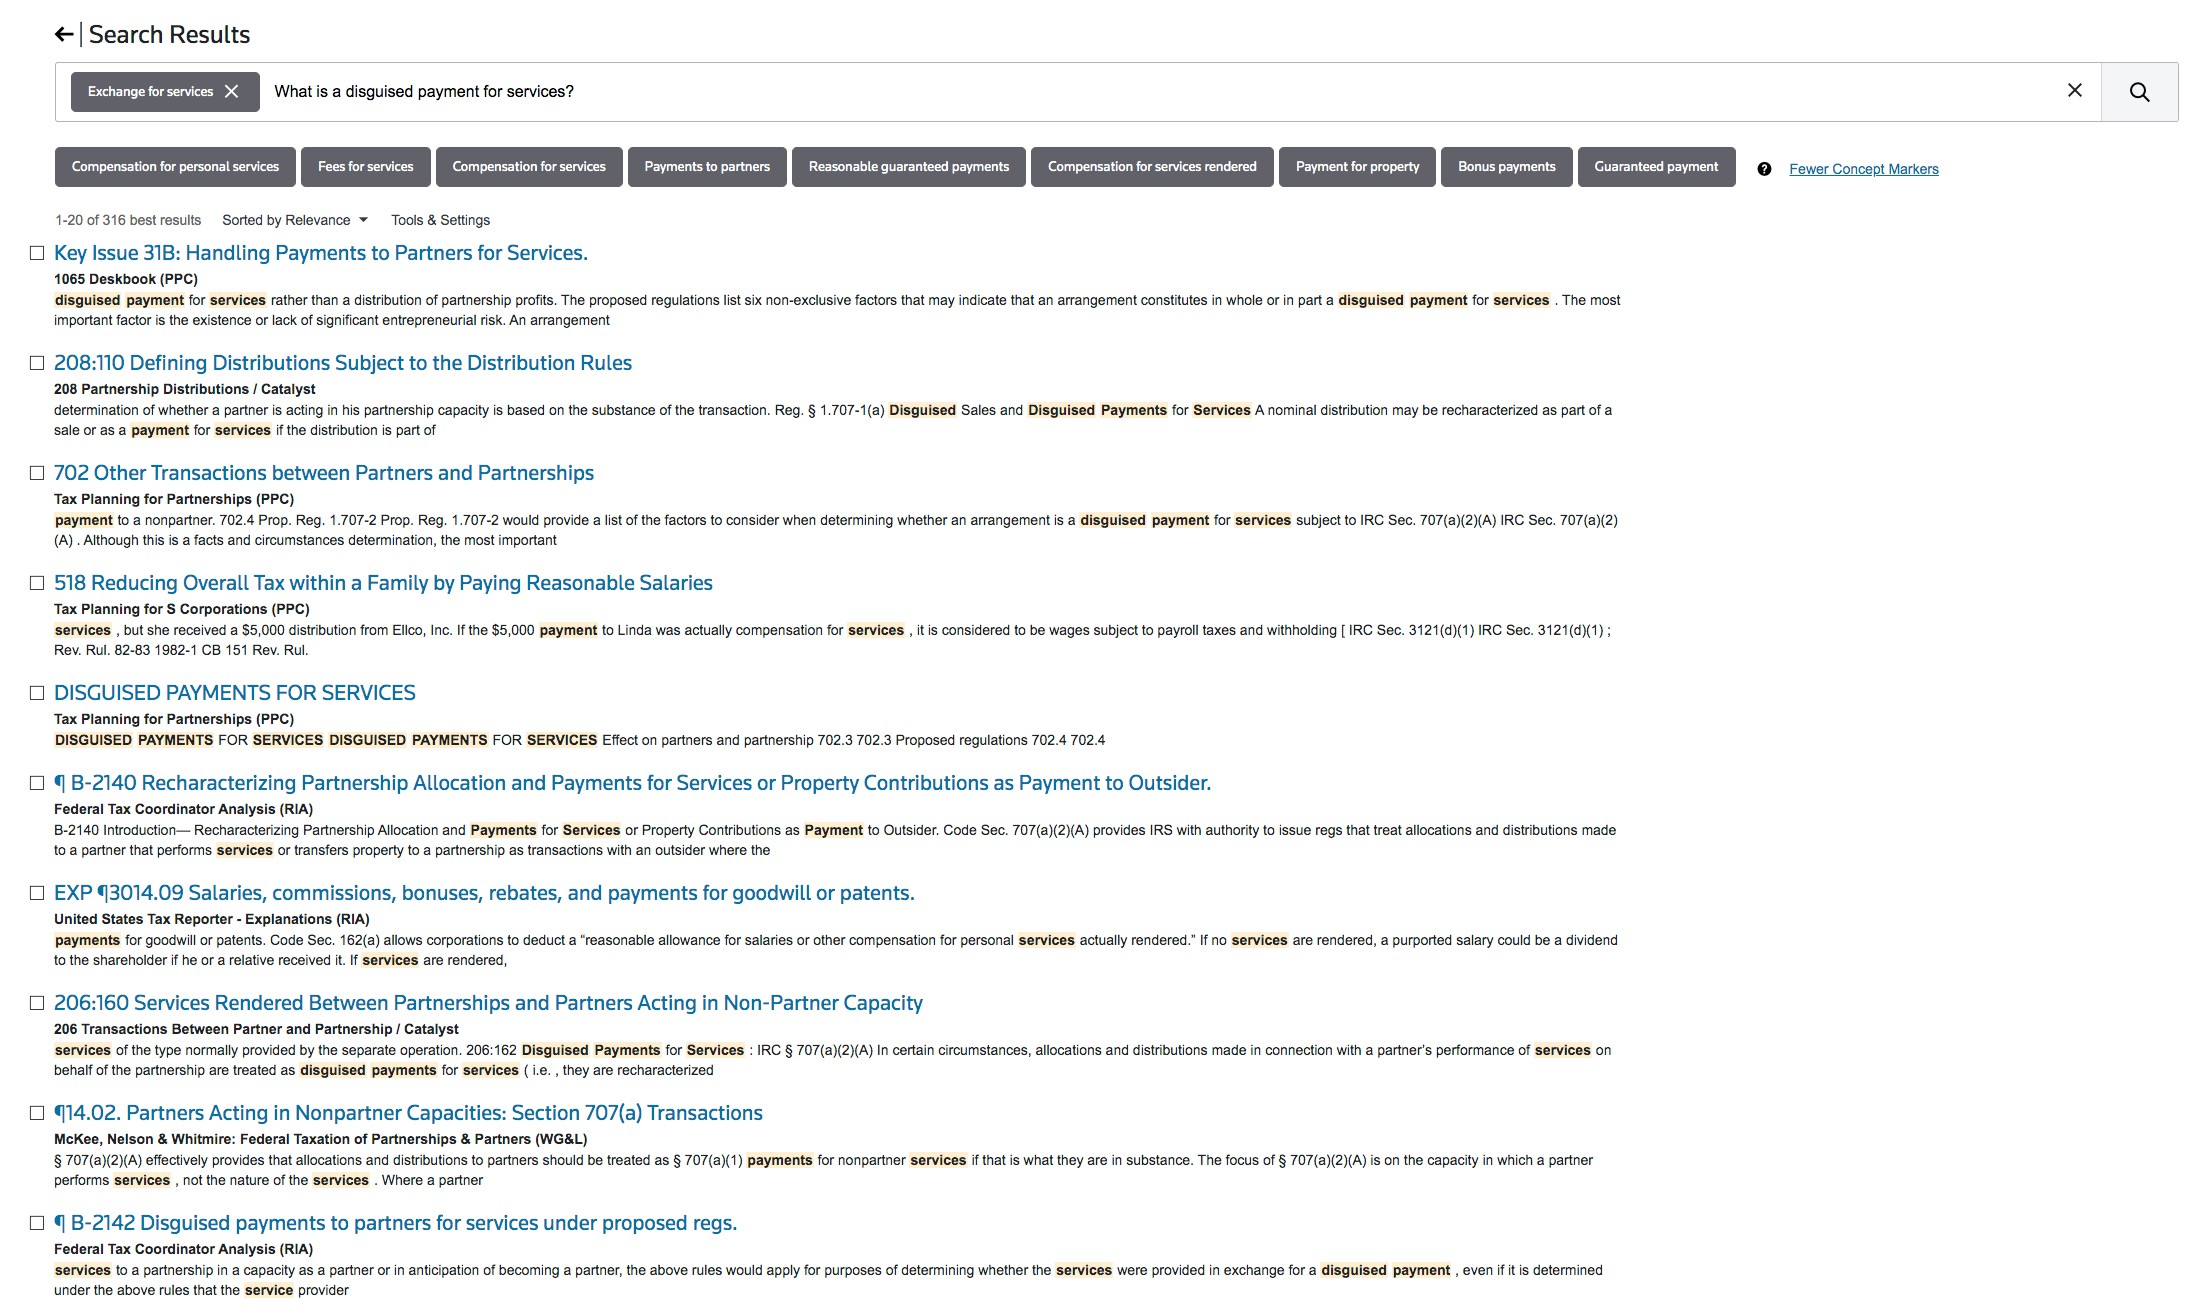Check the Key Issue 31B result checkbox

point(37,253)
